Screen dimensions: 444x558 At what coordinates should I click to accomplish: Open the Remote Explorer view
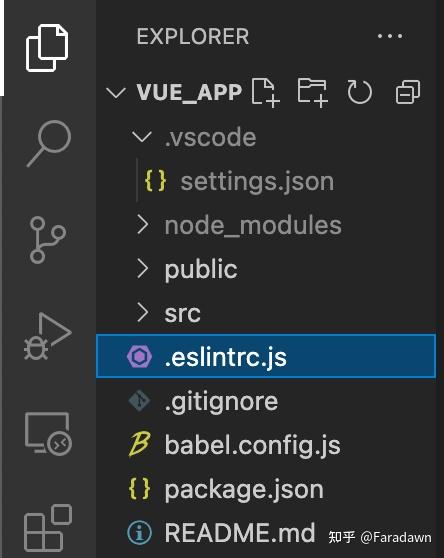click(48, 434)
